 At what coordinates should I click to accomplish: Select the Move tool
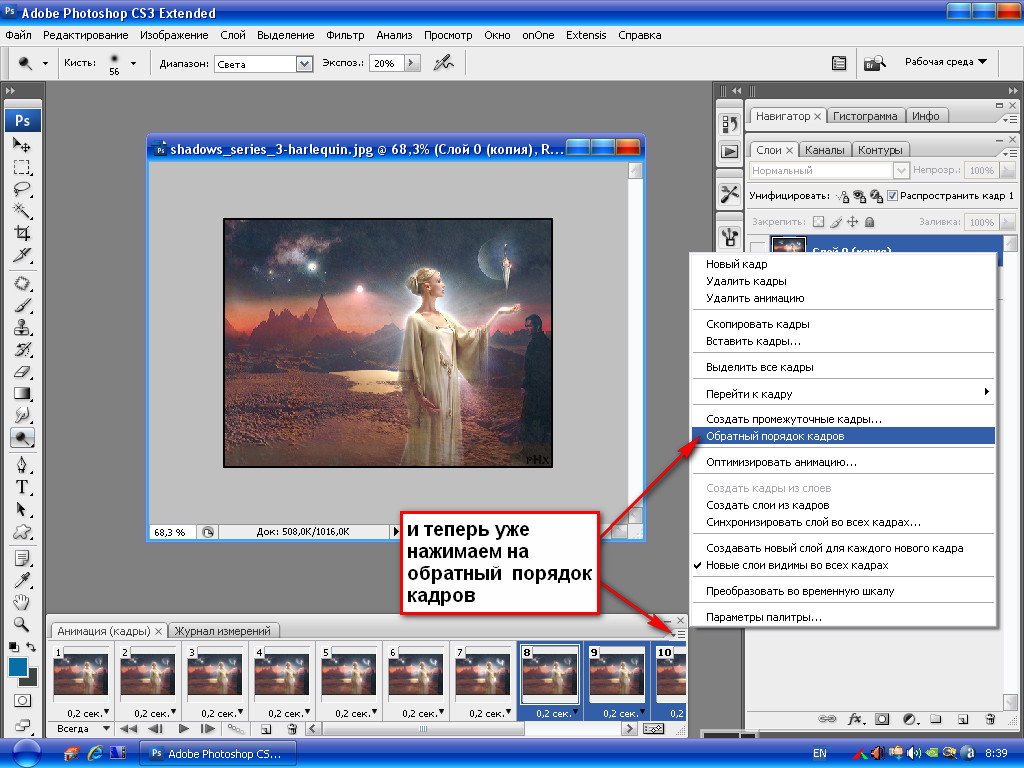22,144
